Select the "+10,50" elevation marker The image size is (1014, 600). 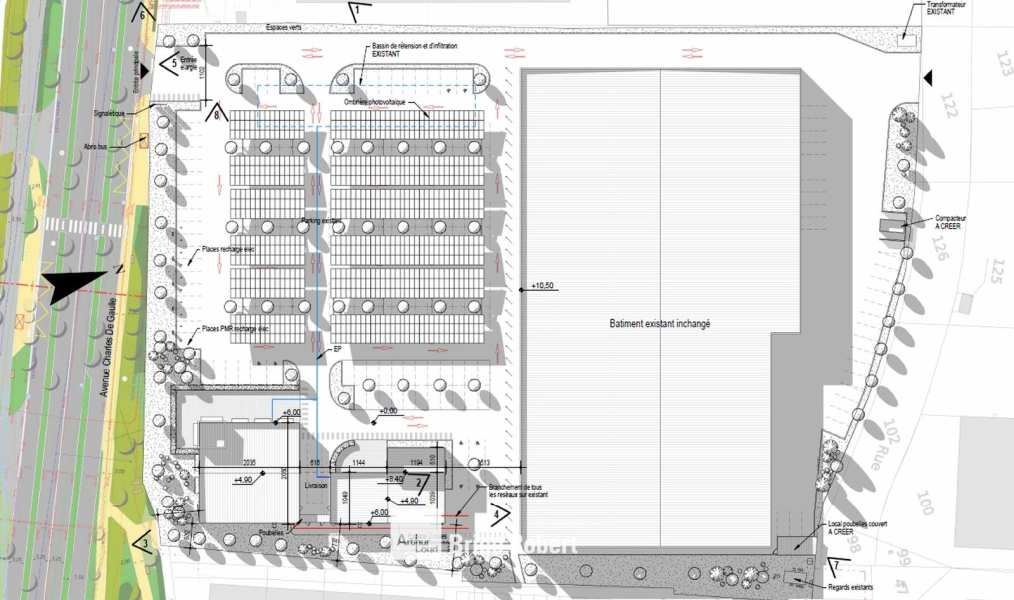pyautogui.click(x=542, y=287)
